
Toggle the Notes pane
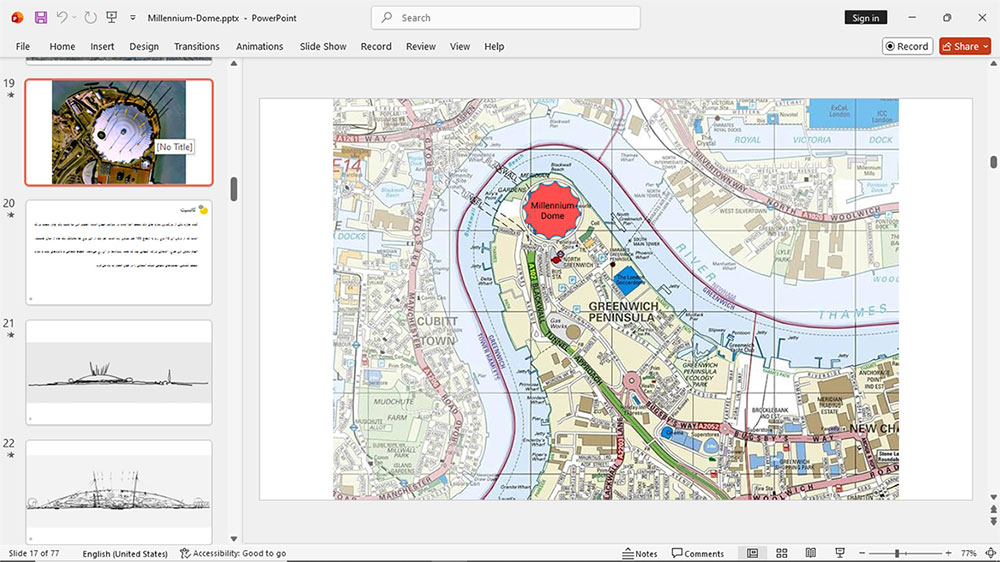tap(640, 553)
